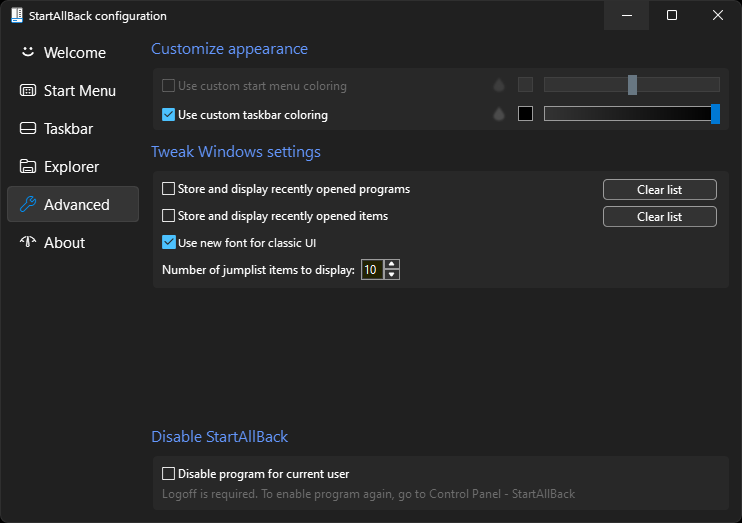The image size is (742, 523).
Task: Click the 'Tweak Windows settings' heading
Action: click(236, 151)
